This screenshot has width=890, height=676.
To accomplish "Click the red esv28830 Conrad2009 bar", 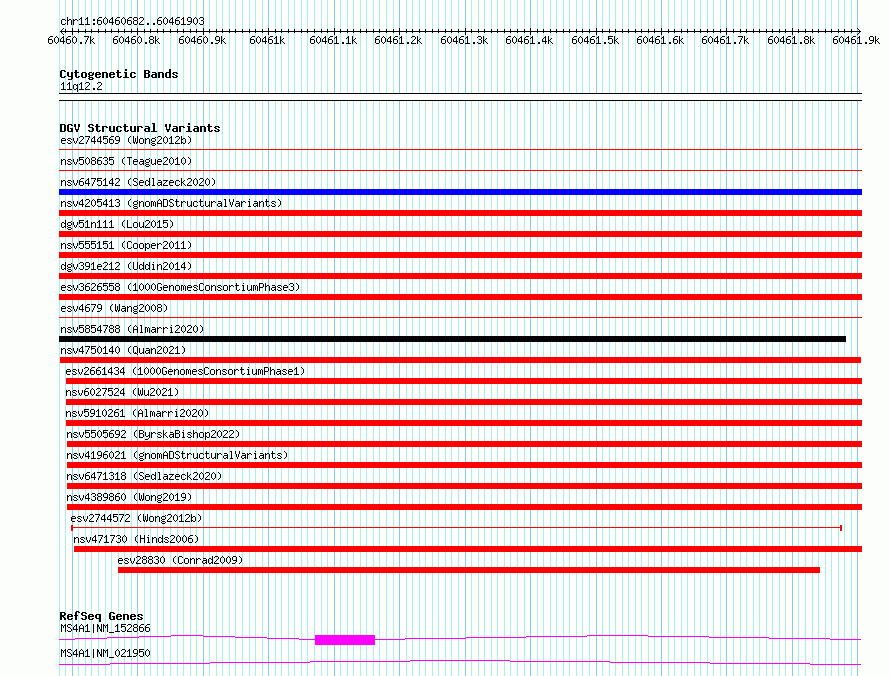I will [469, 570].
